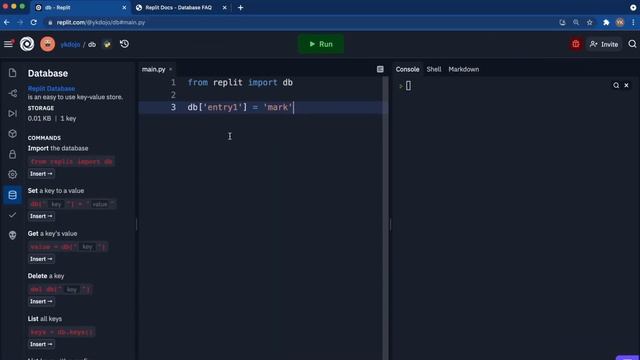Click the console prompt input

click(408, 86)
